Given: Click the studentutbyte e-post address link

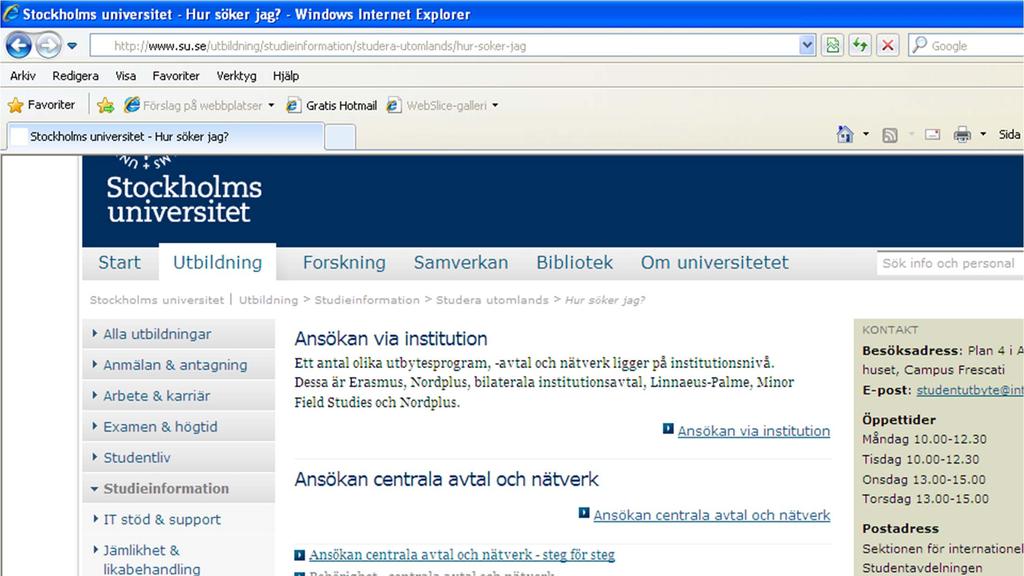Looking at the screenshot, I should [x=970, y=390].
